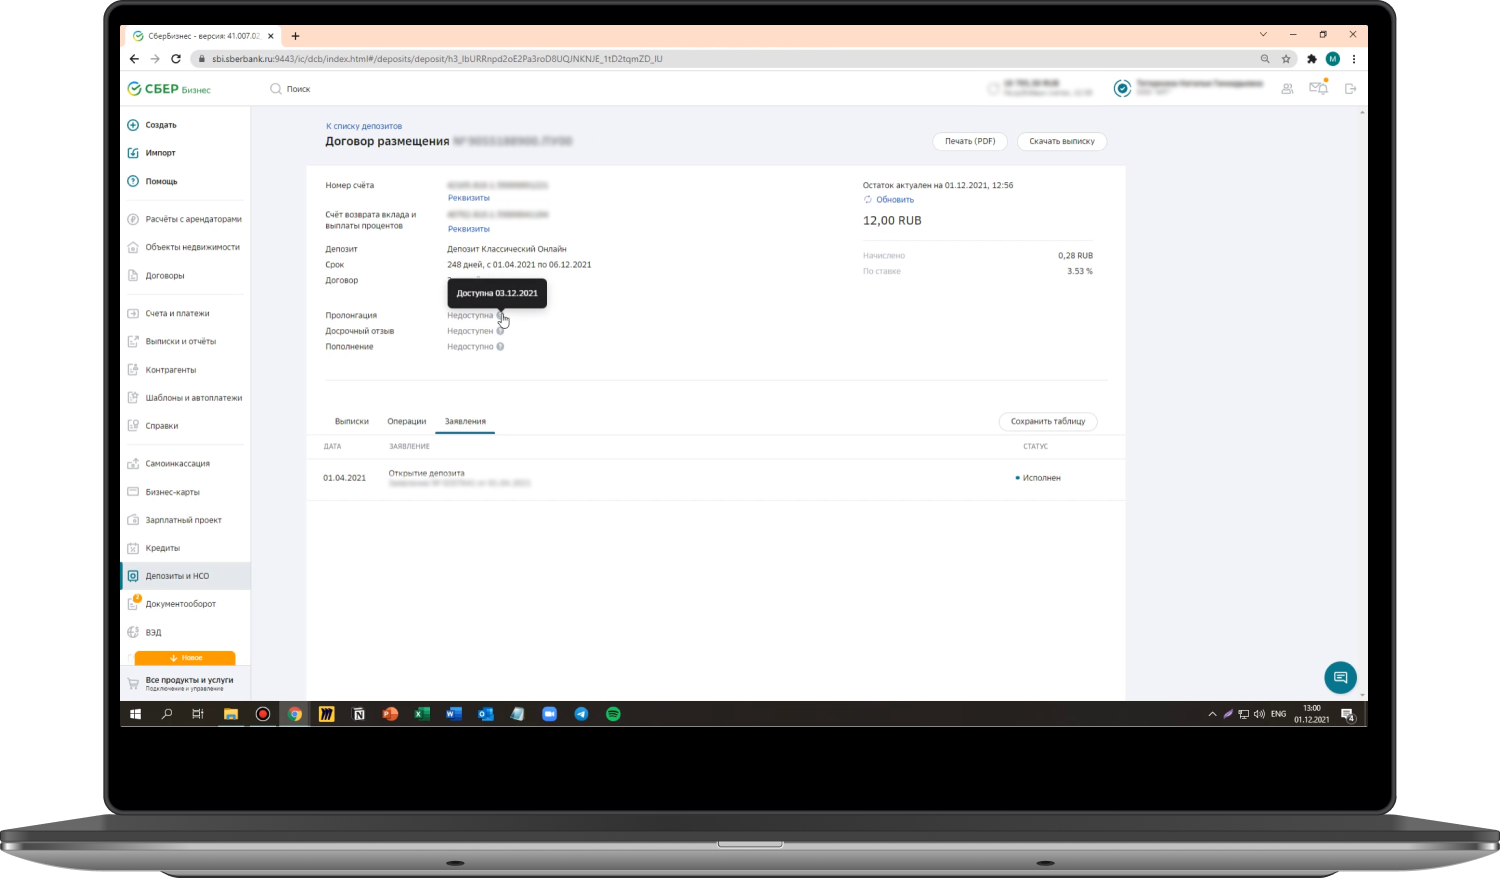The width and height of the screenshot is (1500, 880).
Task: Click the logout icon in header
Action: (x=1351, y=89)
